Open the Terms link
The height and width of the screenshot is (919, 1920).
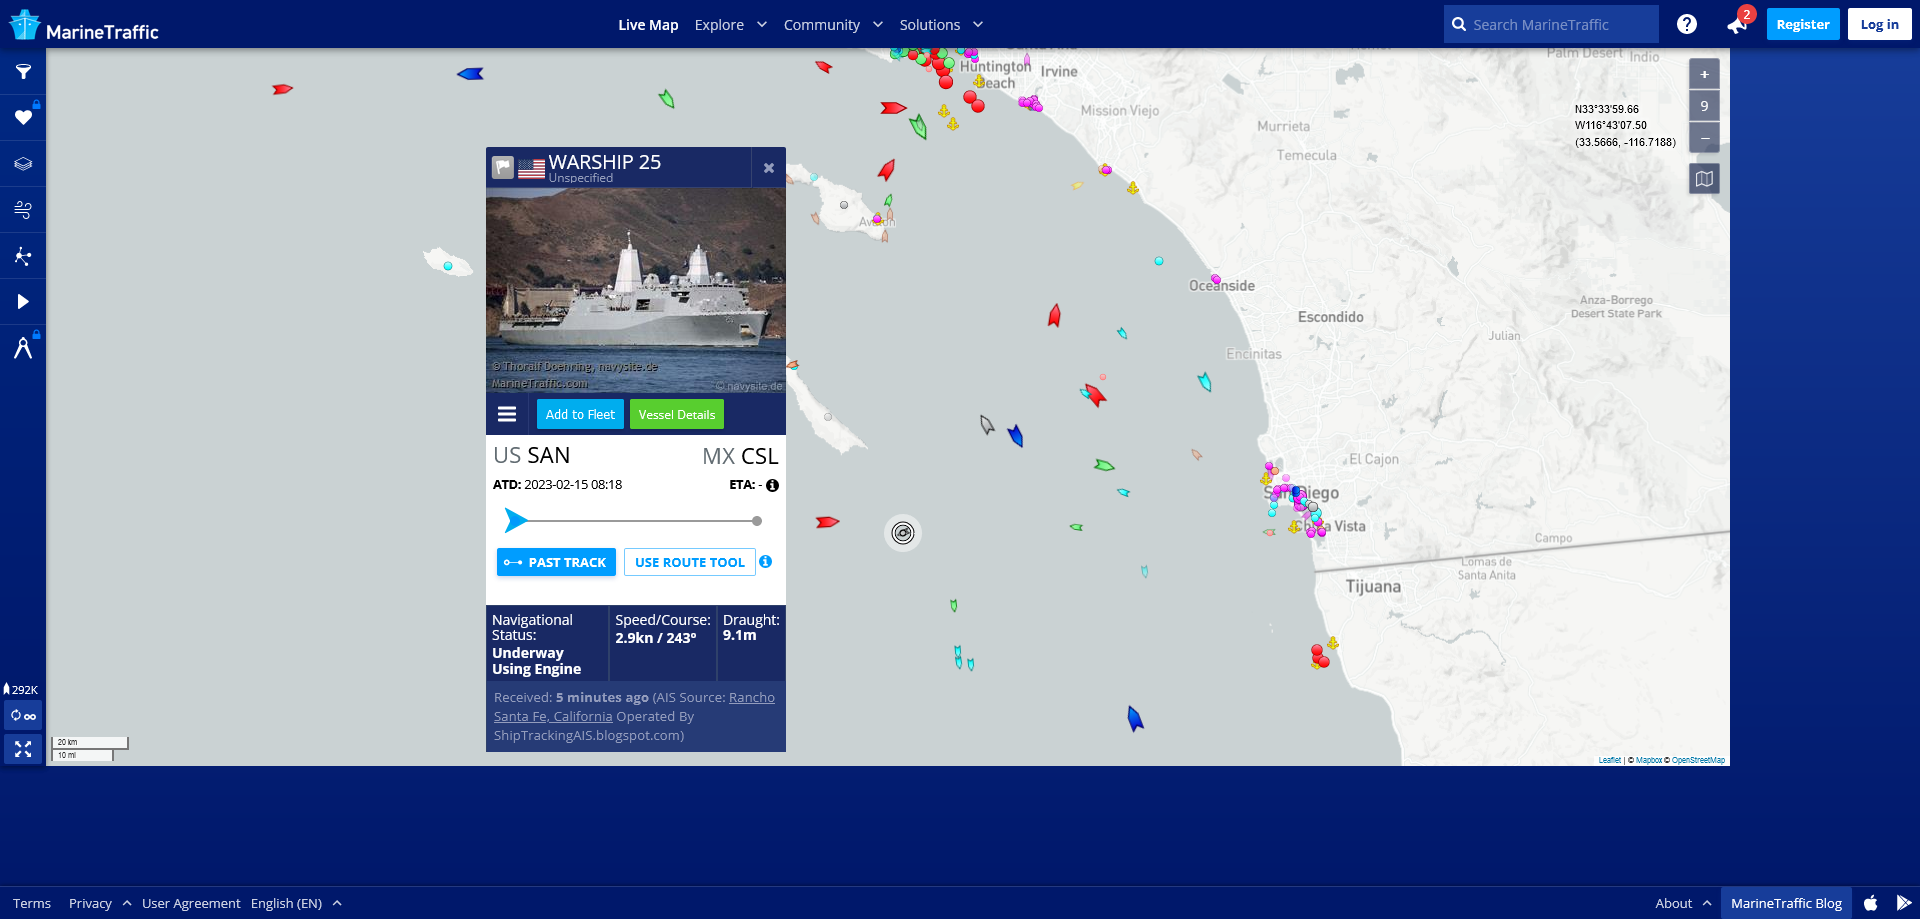point(32,903)
